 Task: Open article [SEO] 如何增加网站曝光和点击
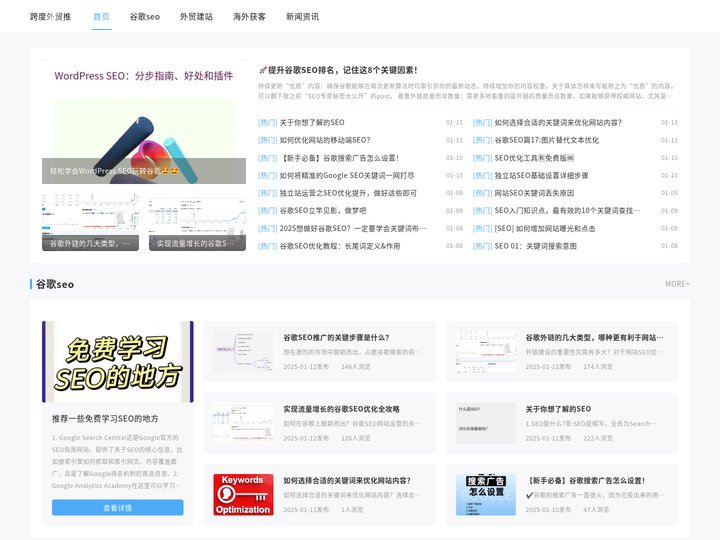click(545, 228)
